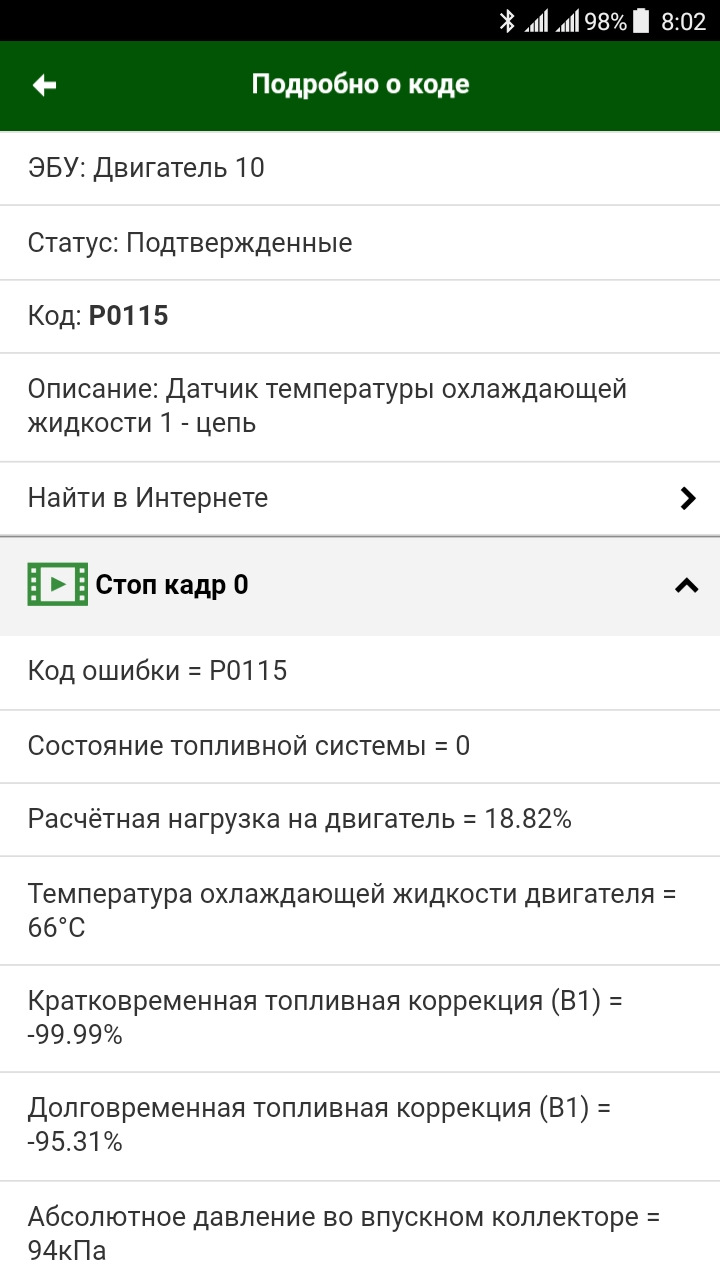This screenshot has width=720, height=1280.
Task: Tap the battery status icon
Action: pyautogui.click(x=641, y=21)
